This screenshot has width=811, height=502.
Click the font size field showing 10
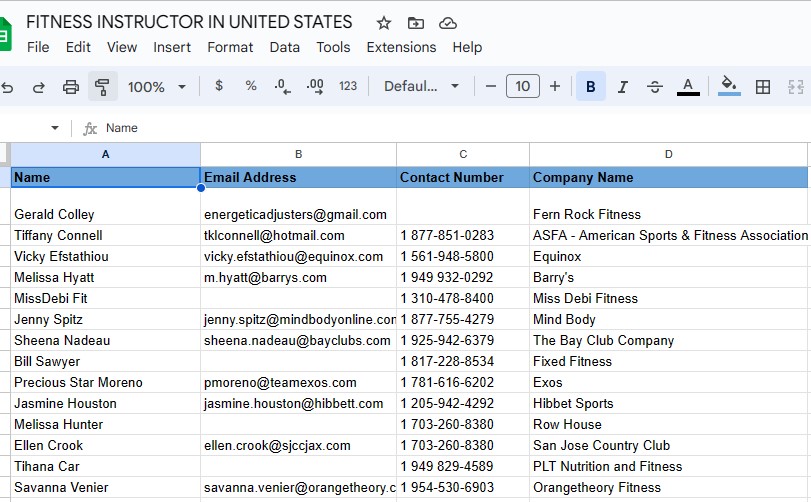tap(523, 86)
